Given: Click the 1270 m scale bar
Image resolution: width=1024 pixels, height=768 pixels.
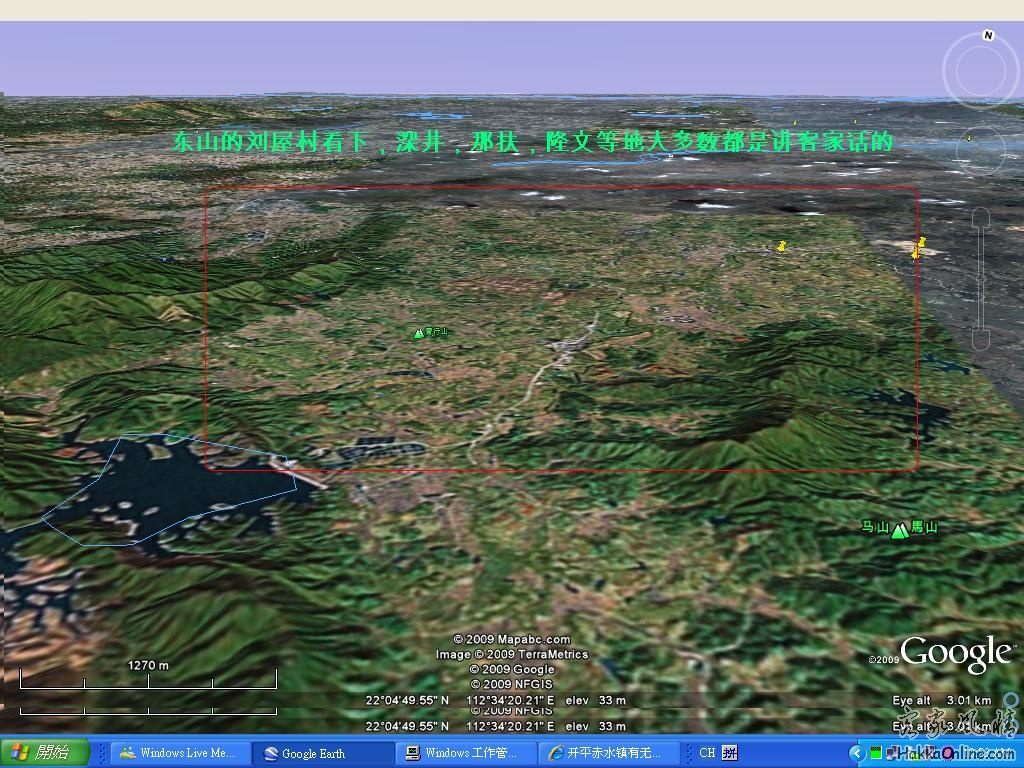Looking at the screenshot, I should 148,677.
